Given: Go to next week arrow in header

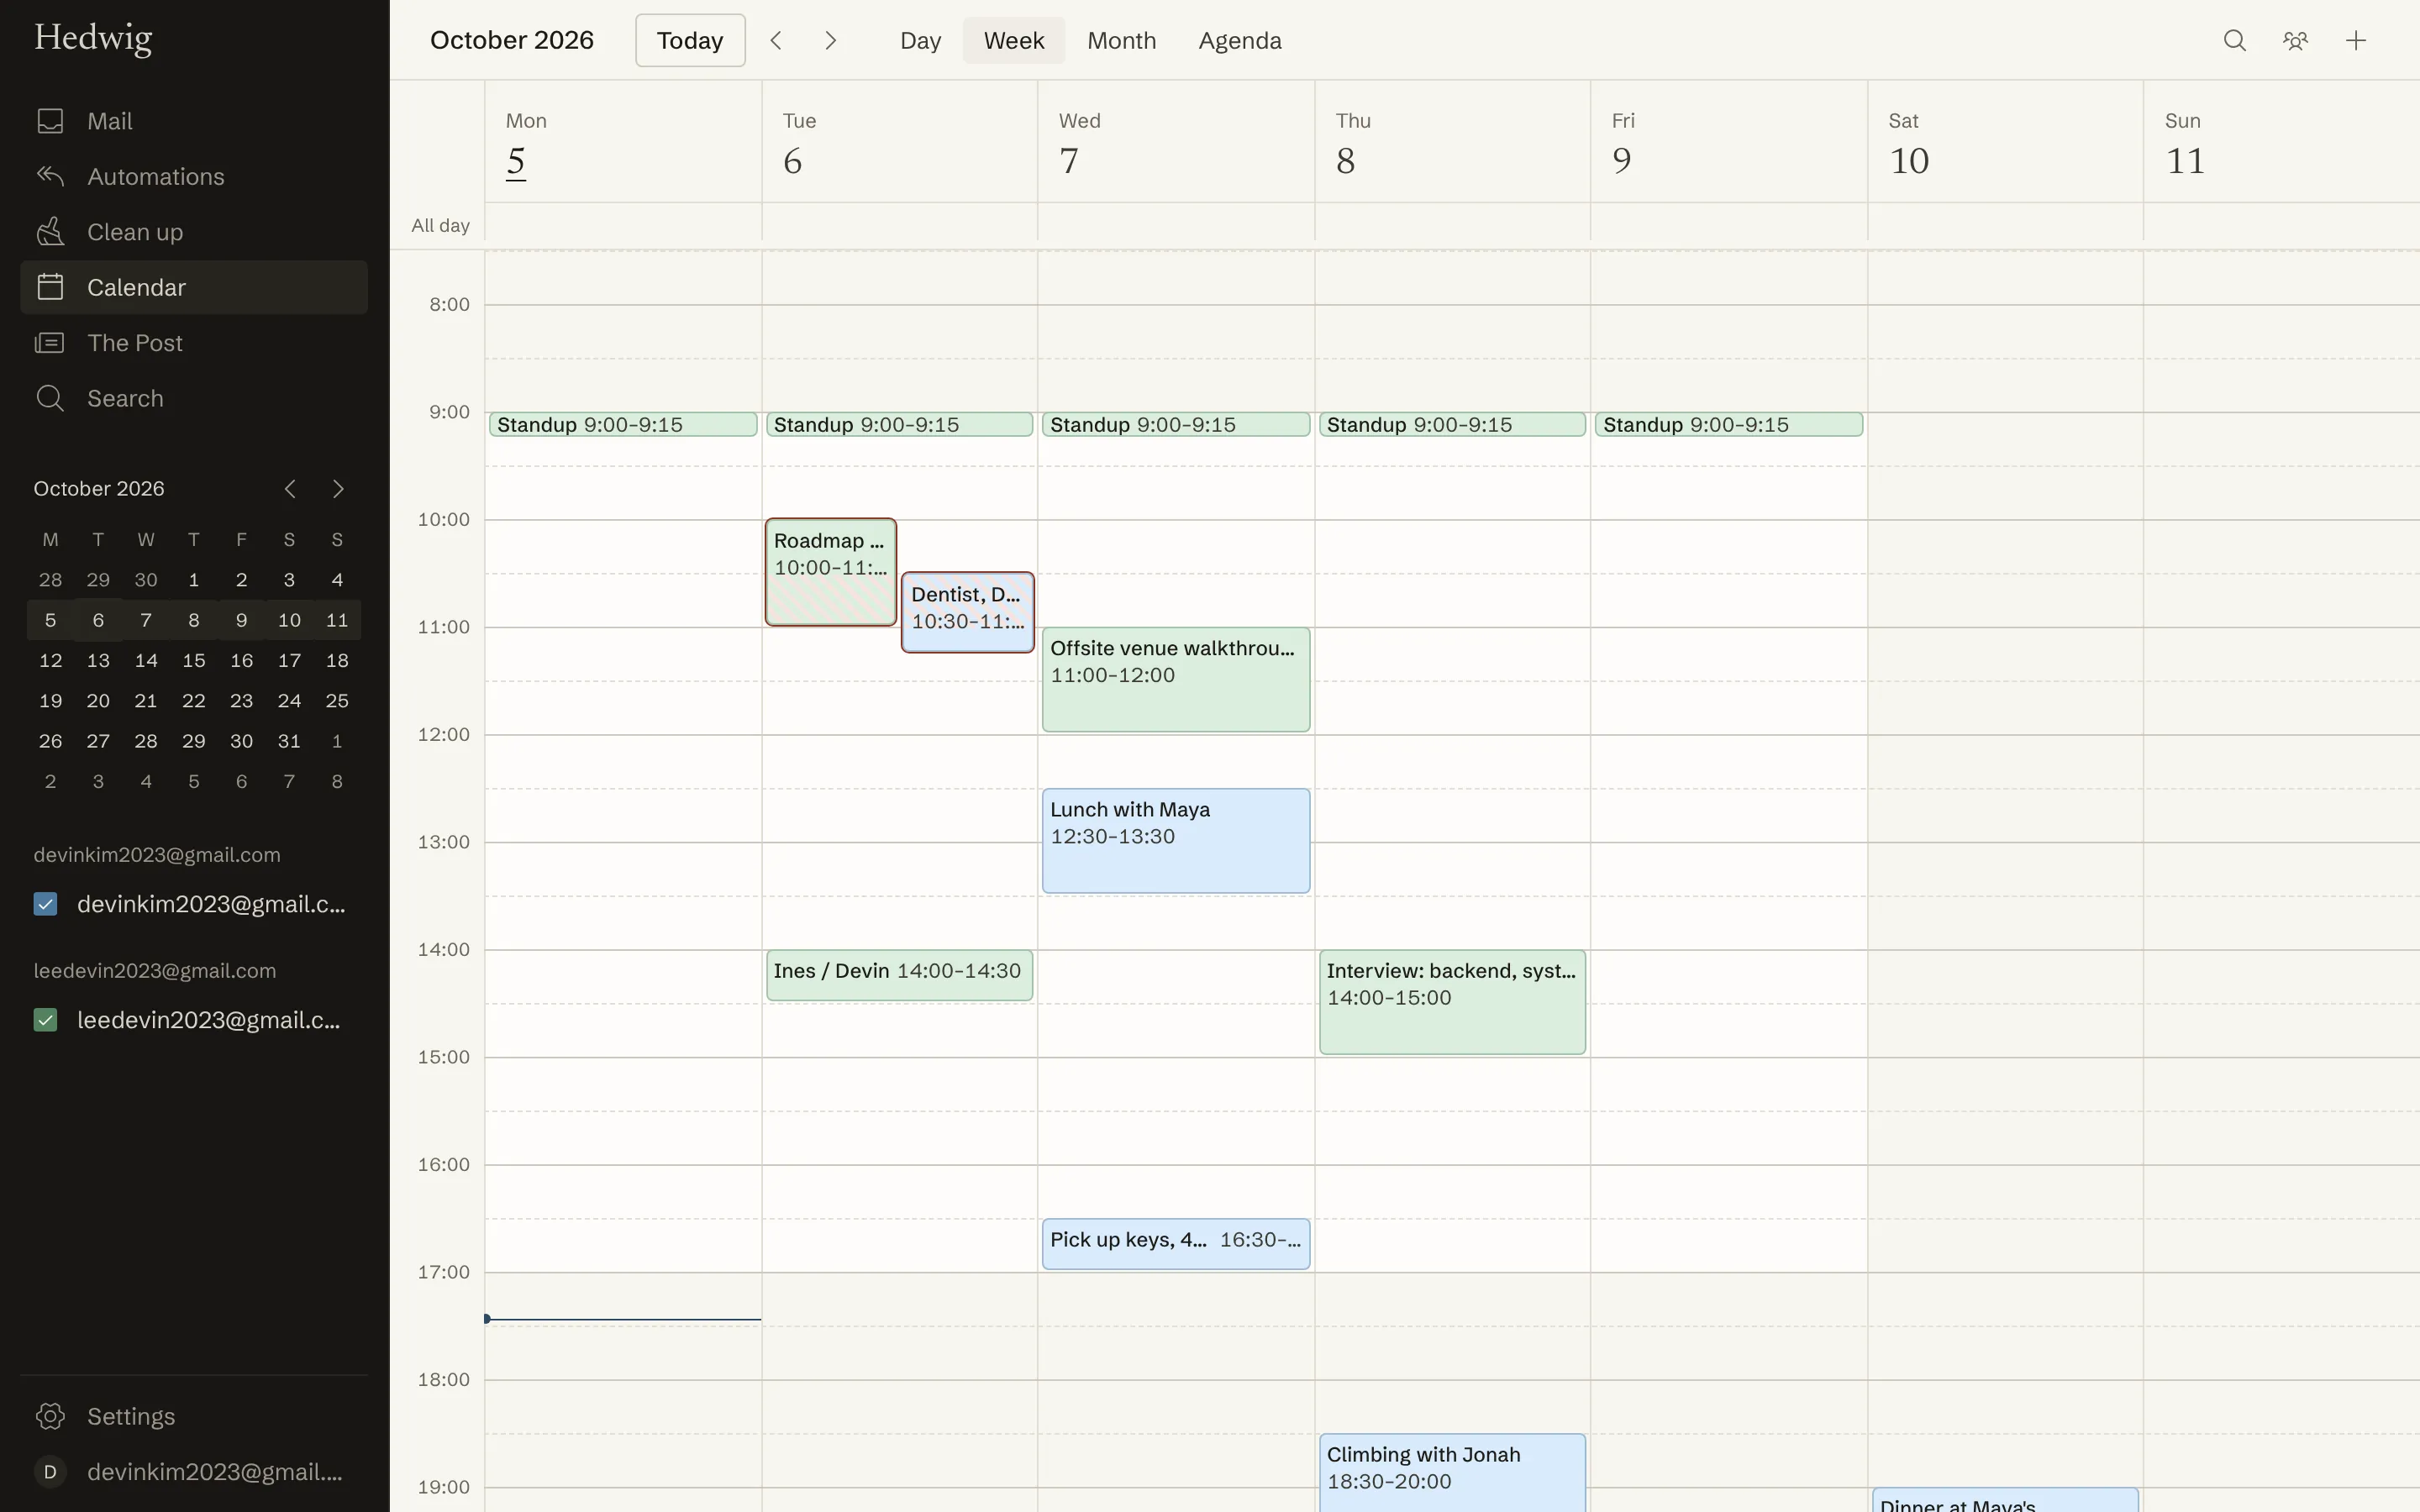Looking at the screenshot, I should [x=830, y=40].
